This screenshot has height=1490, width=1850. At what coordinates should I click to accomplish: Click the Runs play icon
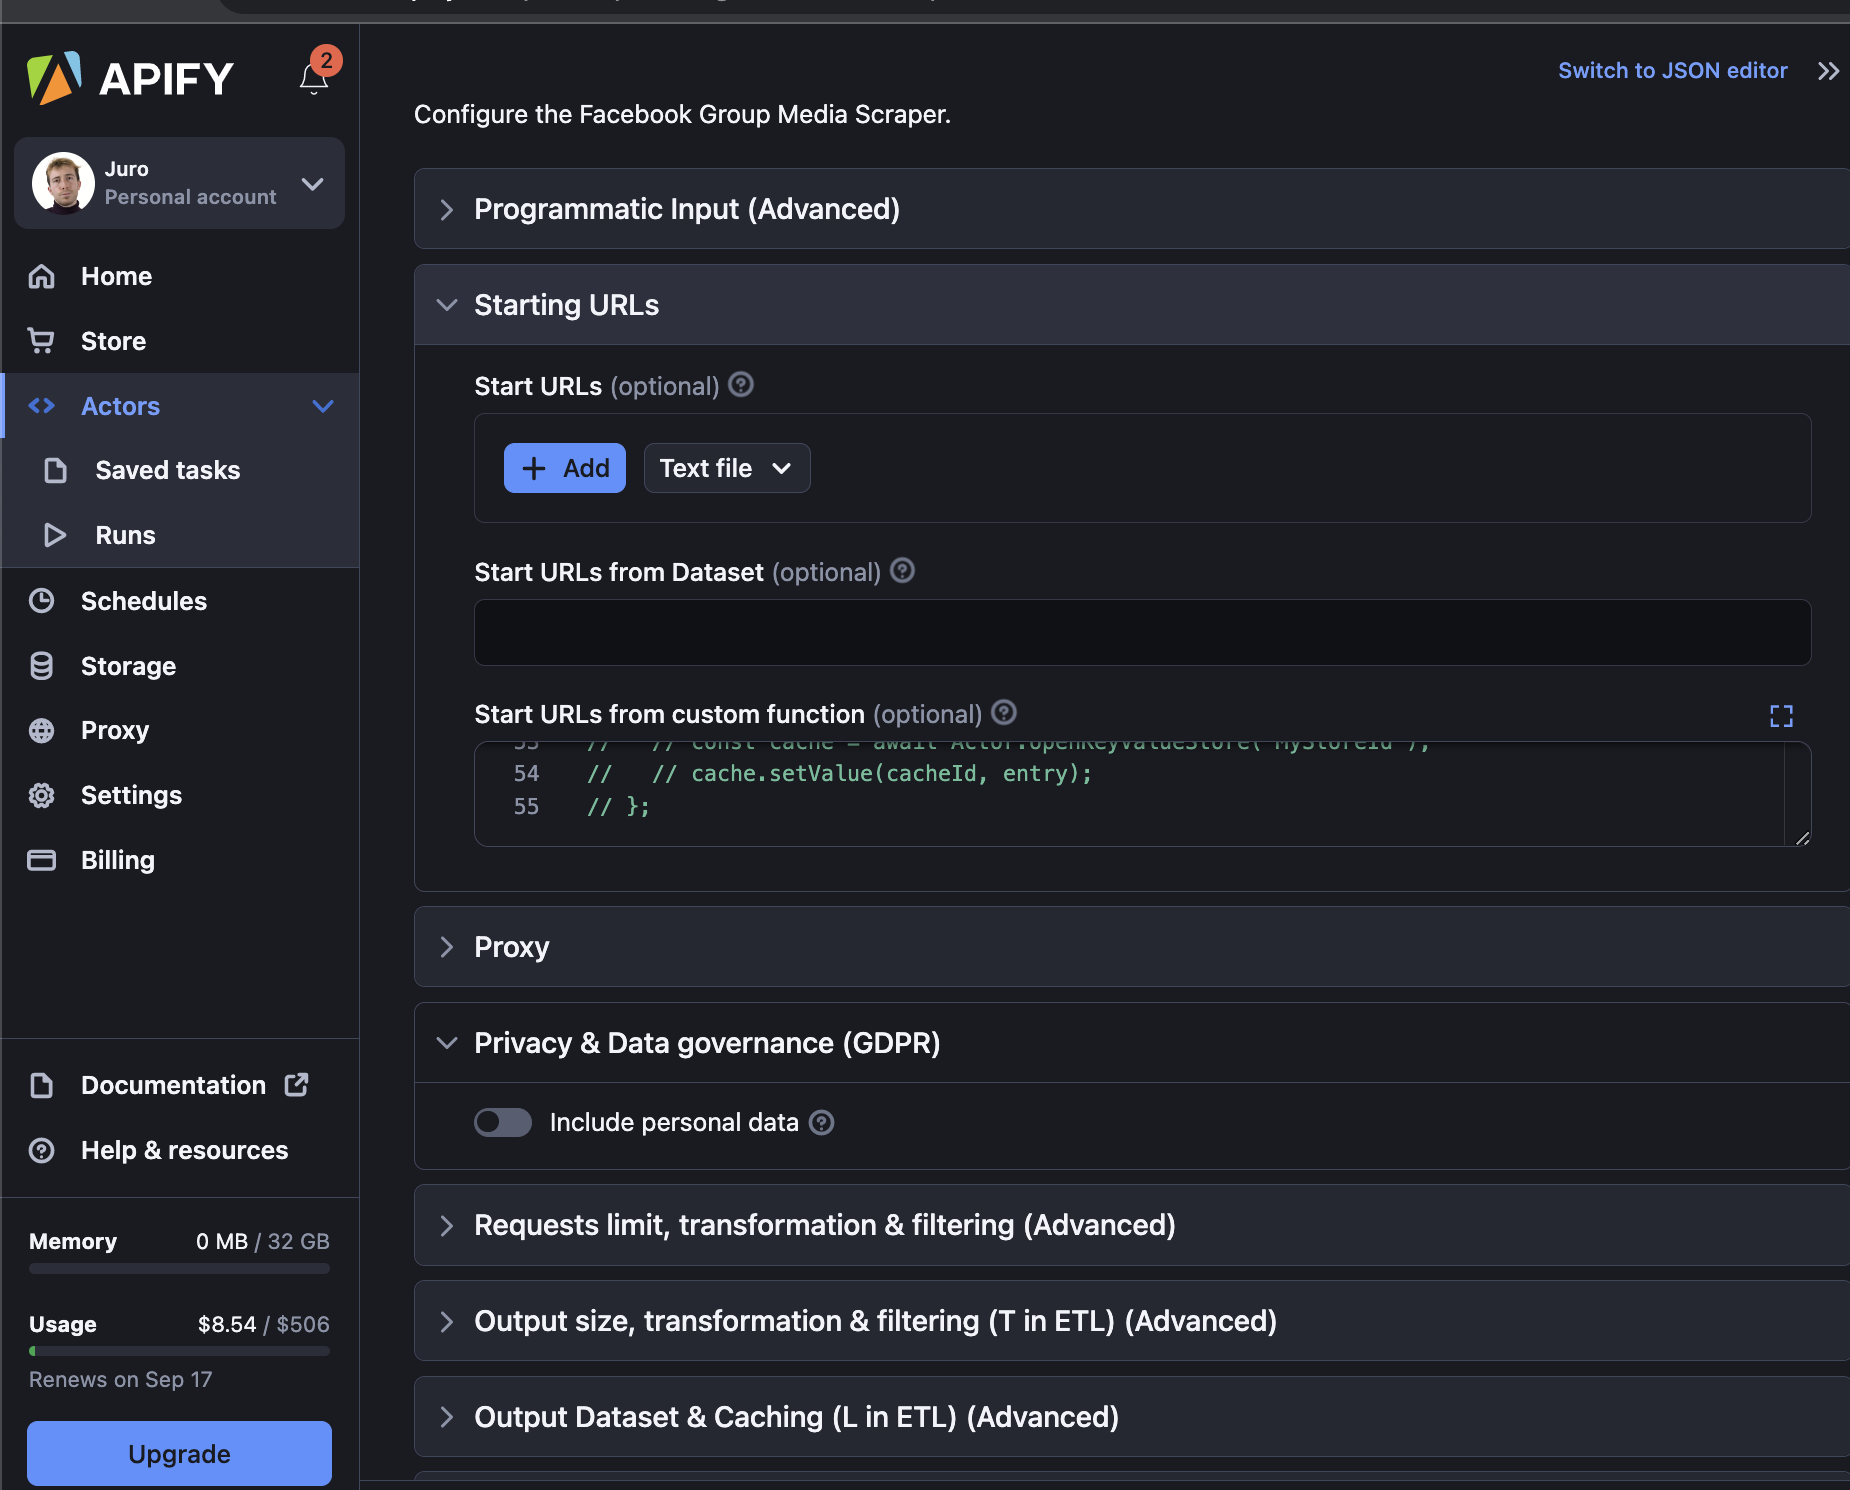point(56,535)
